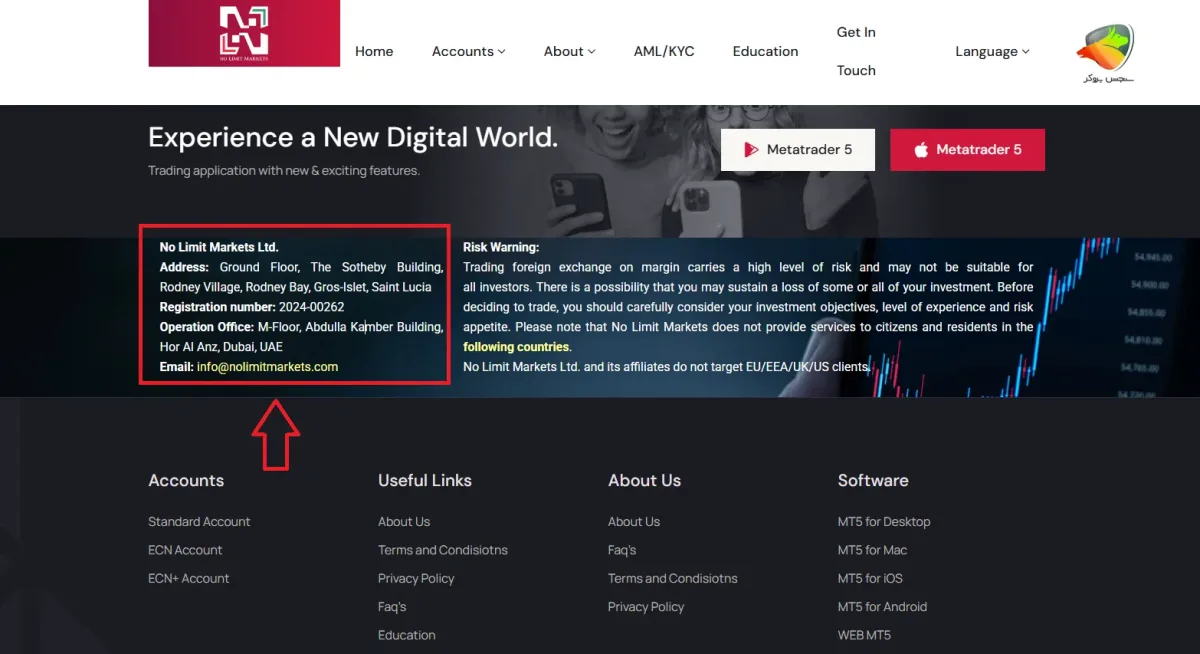The width and height of the screenshot is (1200, 654).
Task: Open the Get In Touch page
Action: pyautogui.click(x=856, y=51)
